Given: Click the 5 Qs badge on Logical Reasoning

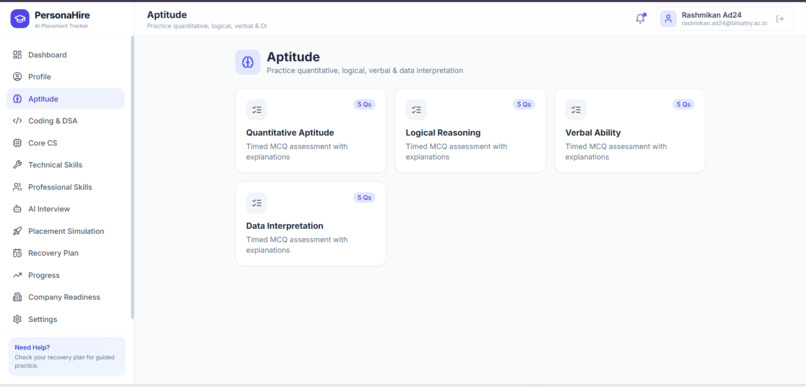Looking at the screenshot, I should (x=524, y=104).
